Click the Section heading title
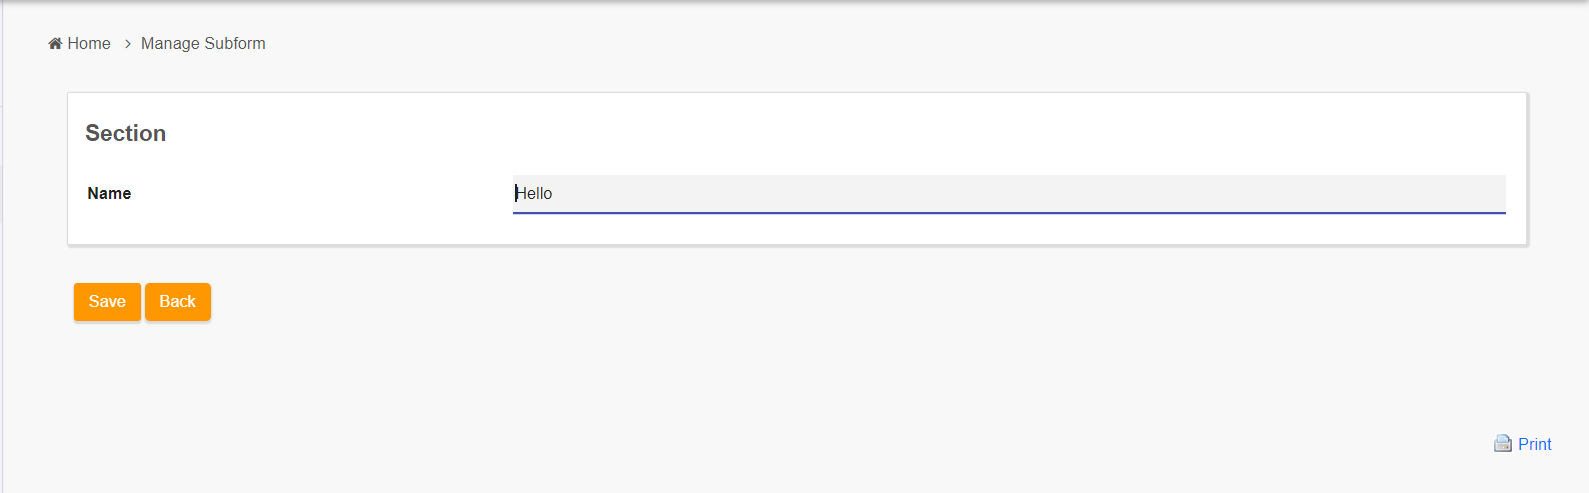 (x=125, y=133)
